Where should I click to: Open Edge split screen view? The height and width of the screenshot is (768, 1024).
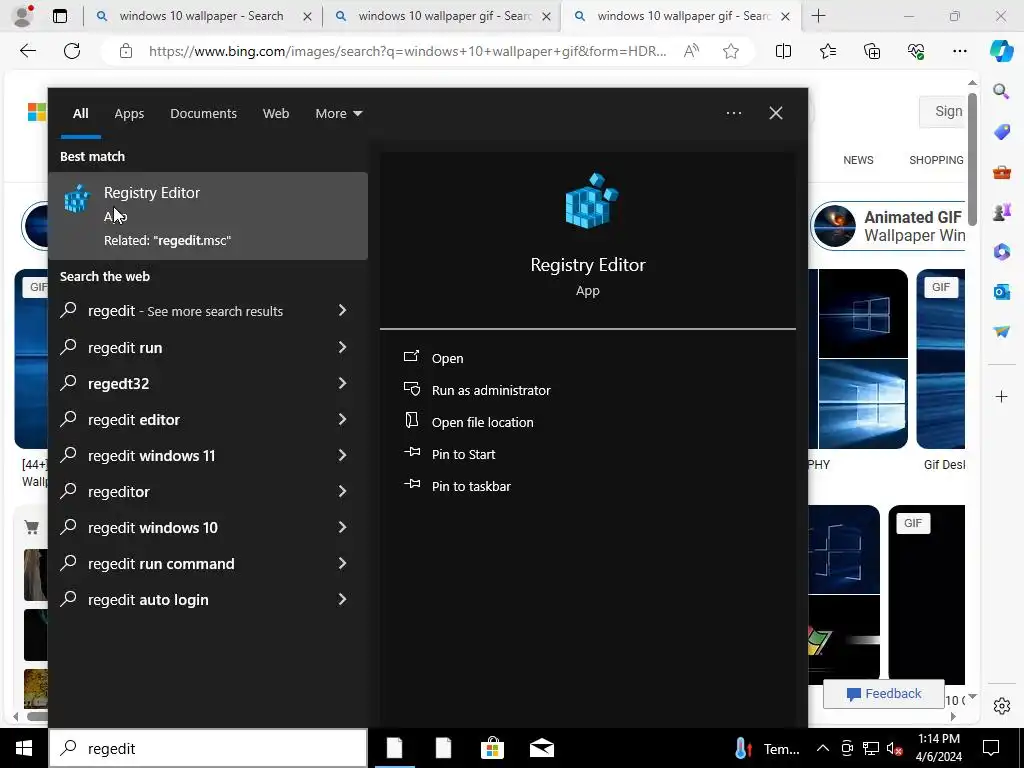[x=783, y=51]
